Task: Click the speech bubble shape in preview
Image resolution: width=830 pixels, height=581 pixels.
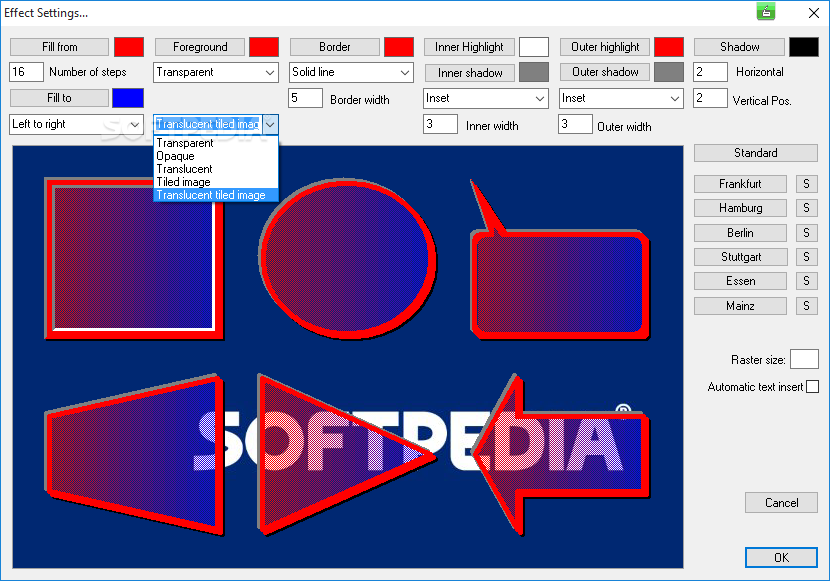Action: (x=559, y=286)
